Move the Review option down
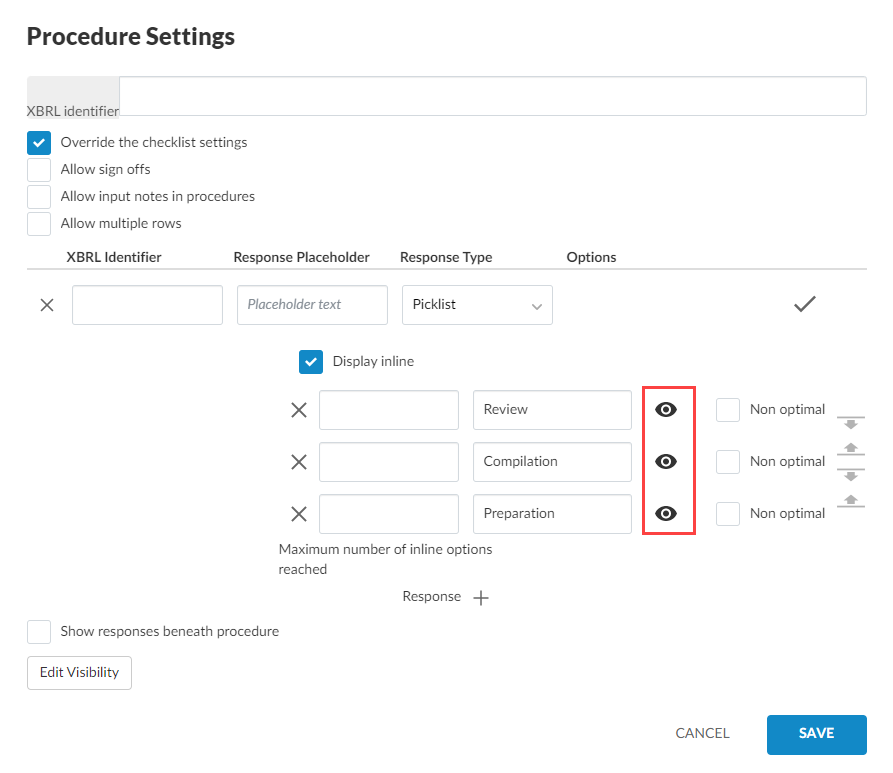Viewport: 893px width, 773px height. tap(850, 423)
